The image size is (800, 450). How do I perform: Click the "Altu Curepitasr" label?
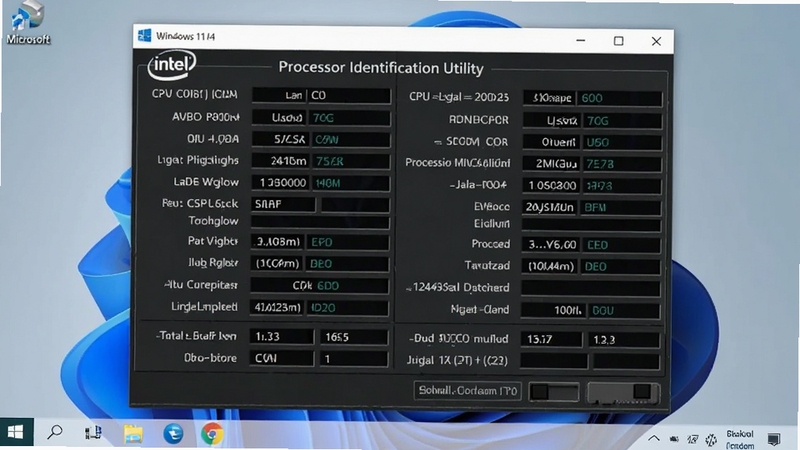point(201,285)
